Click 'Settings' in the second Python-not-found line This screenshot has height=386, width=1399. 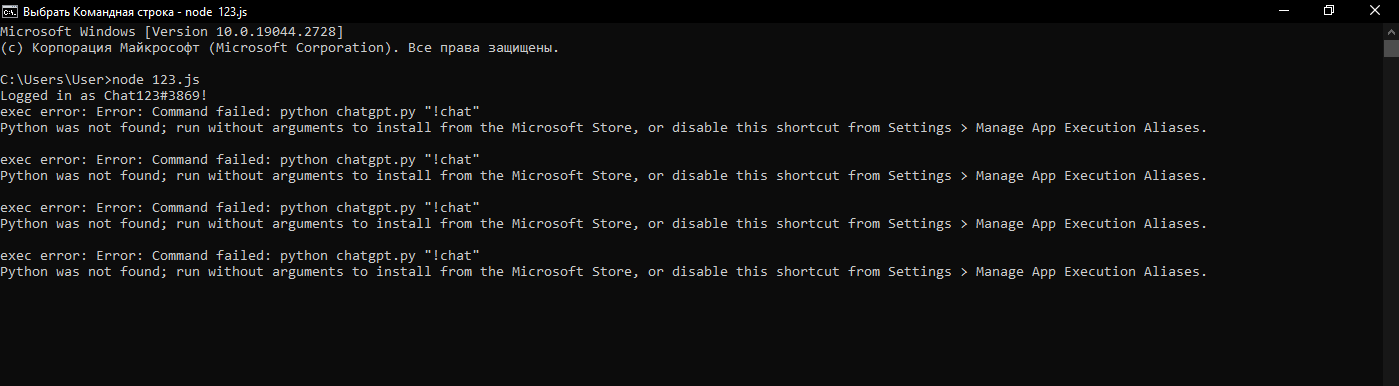920,176
